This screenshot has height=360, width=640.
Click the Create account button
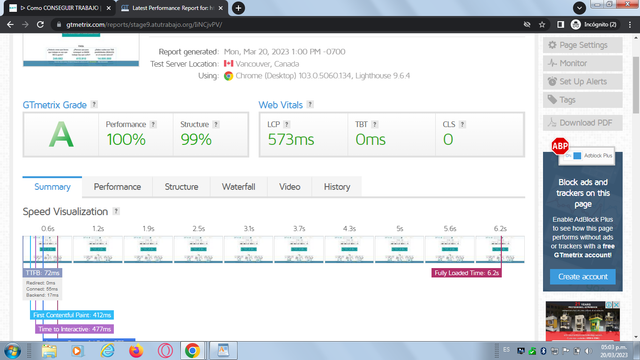tap(582, 277)
